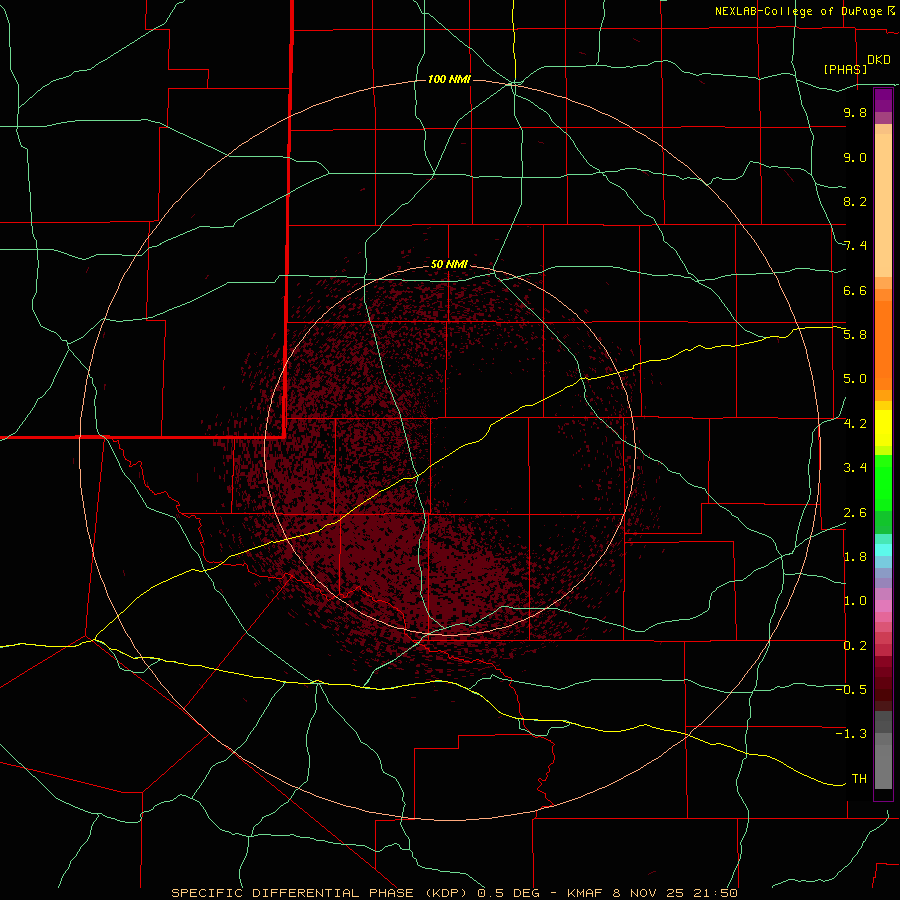This screenshot has height=900, width=900.
Task: Click the 5.0 scale label
Action: point(855,379)
